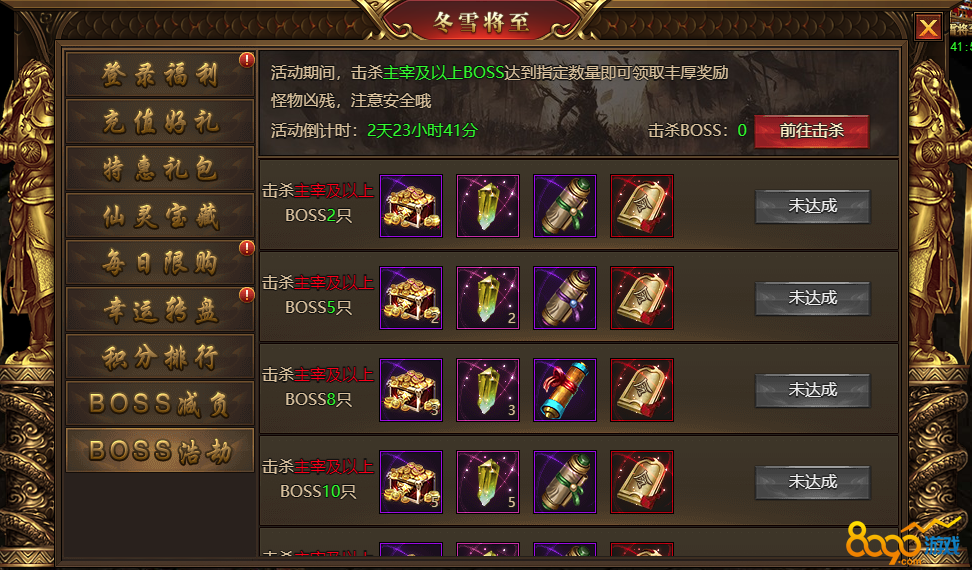Click treasure chest reward in BOSS10只 row
972x570 pixels.
(x=411, y=482)
